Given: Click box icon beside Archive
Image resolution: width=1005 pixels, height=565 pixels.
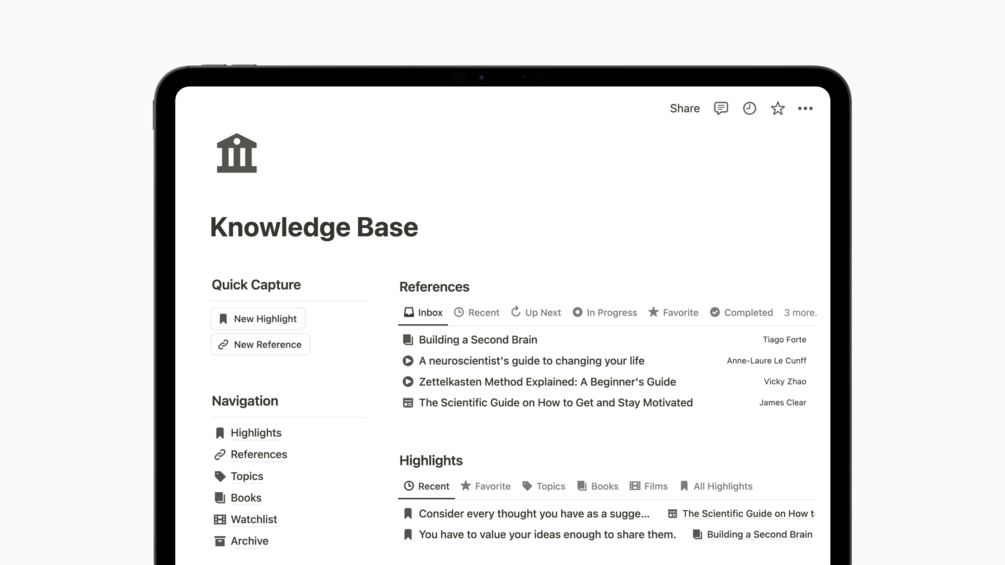Looking at the screenshot, I should tap(220, 541).
